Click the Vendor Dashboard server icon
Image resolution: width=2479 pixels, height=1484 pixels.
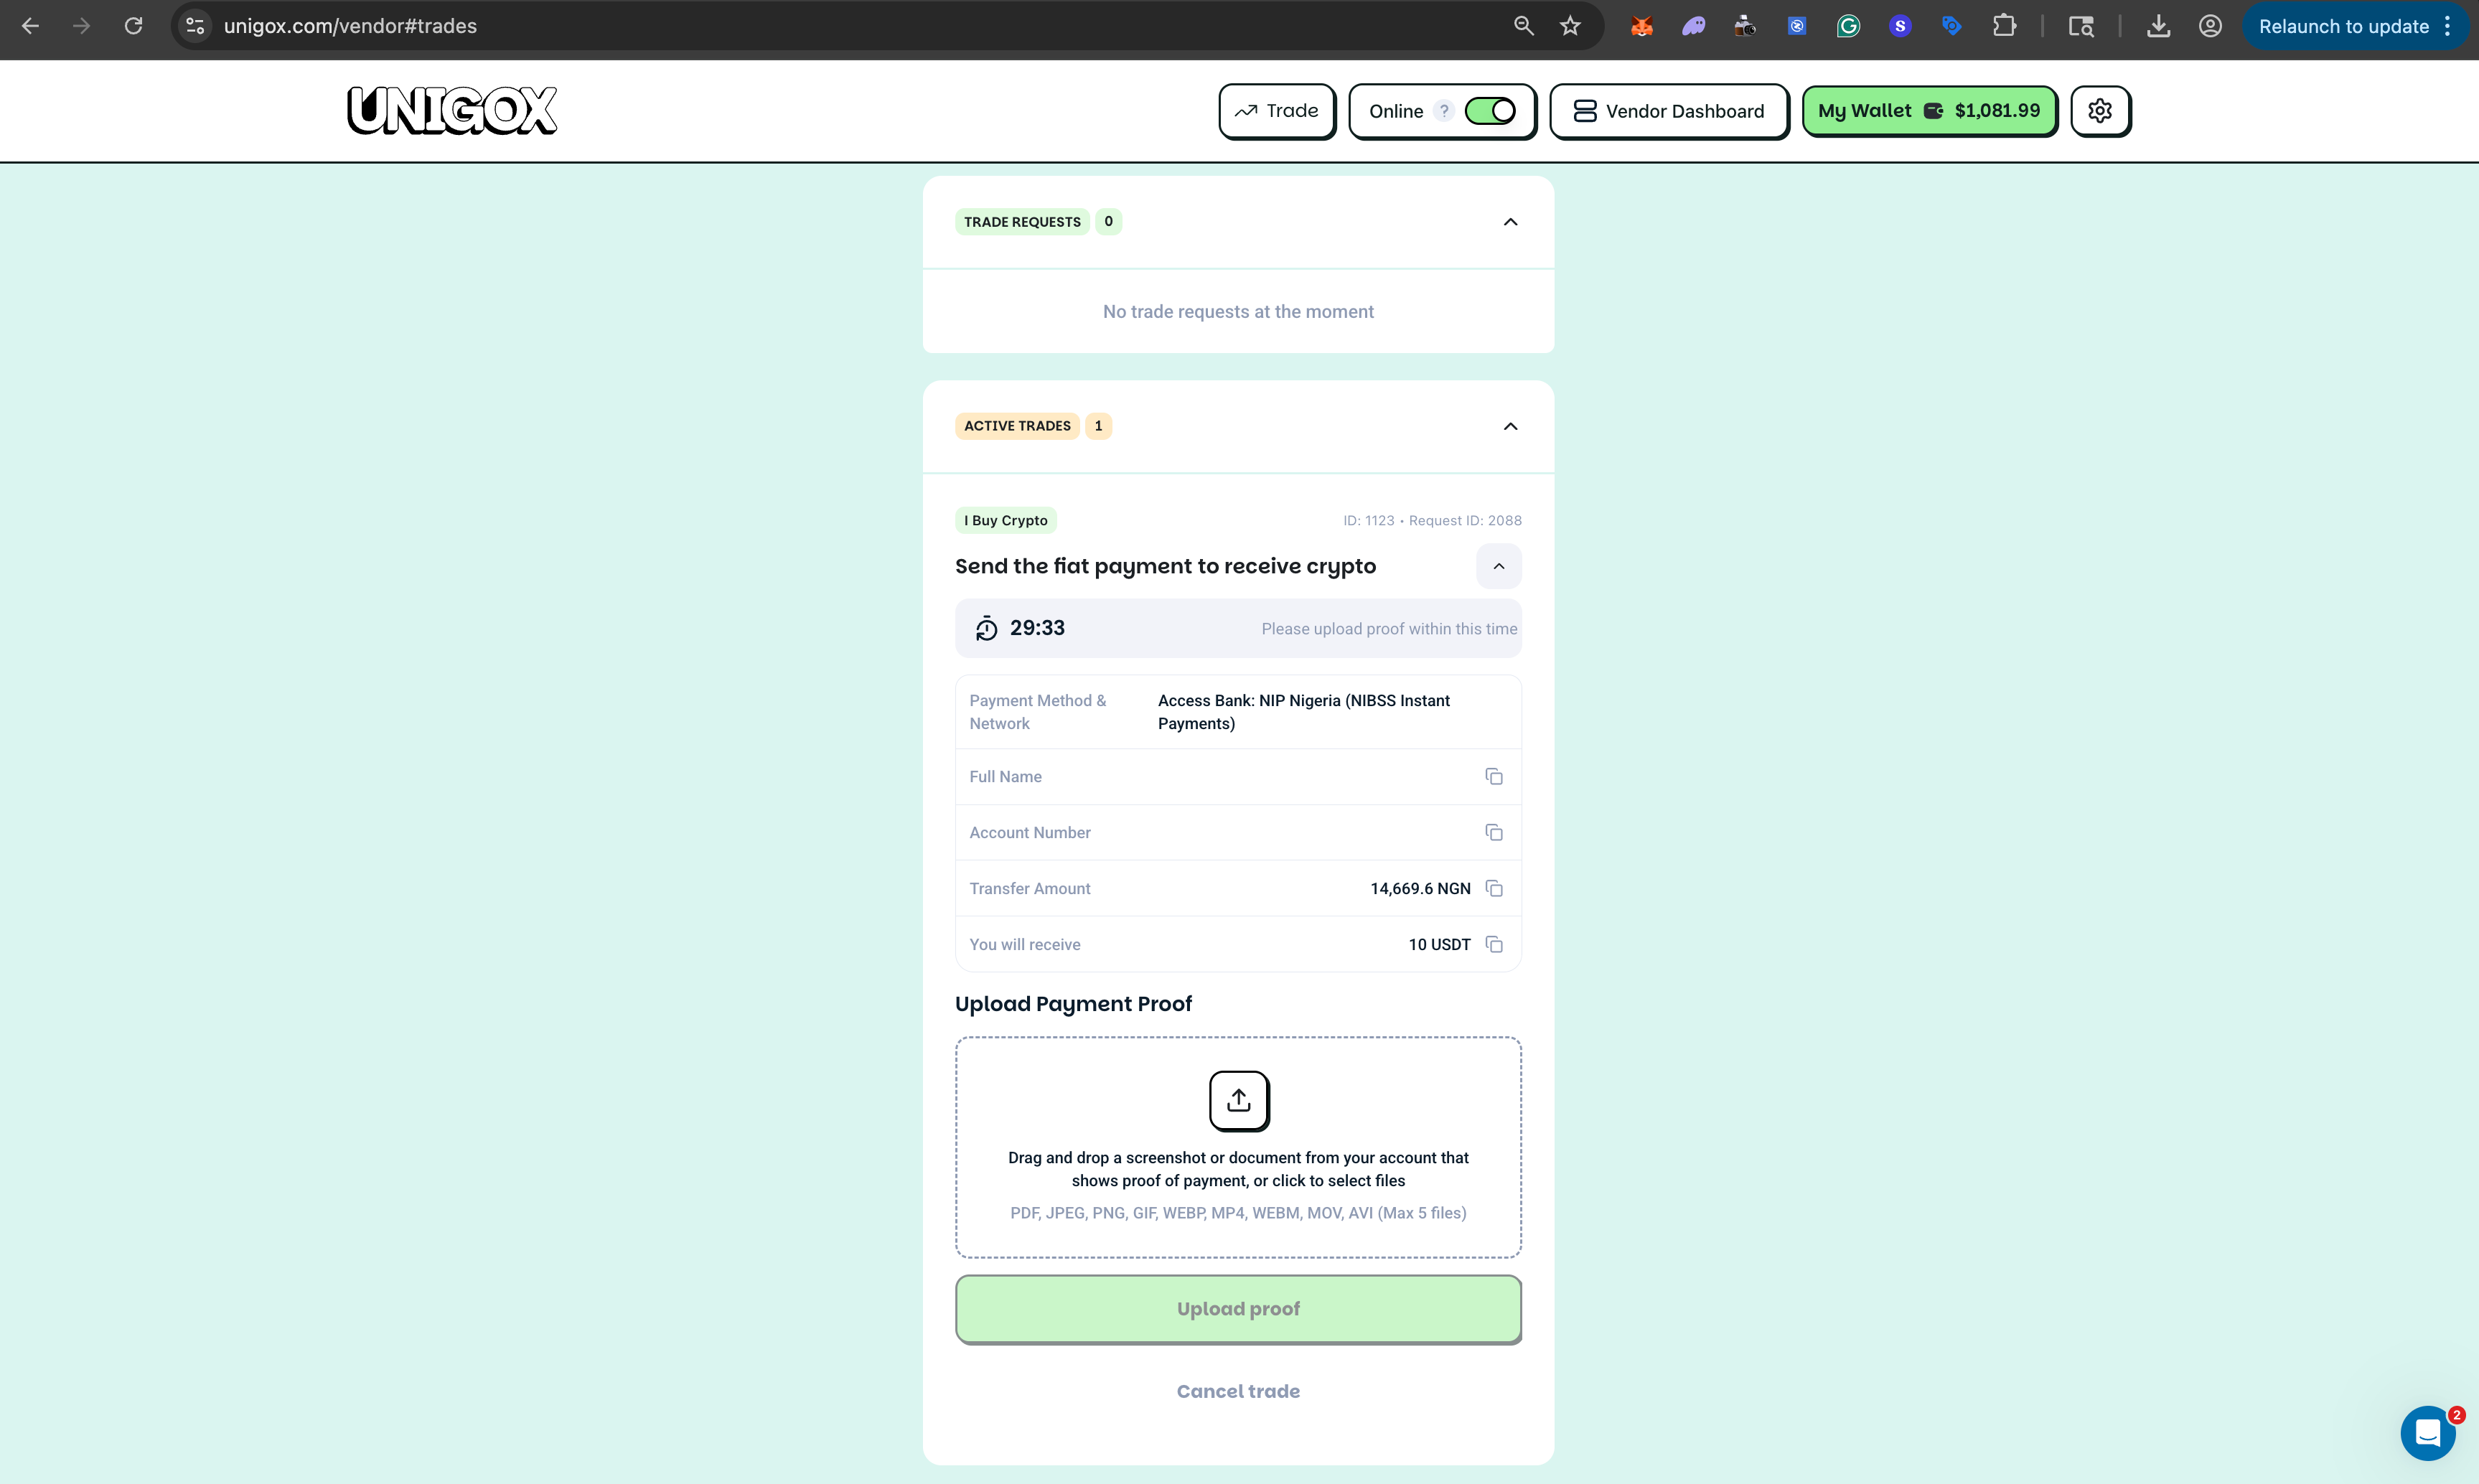(x=1584, y=111)
